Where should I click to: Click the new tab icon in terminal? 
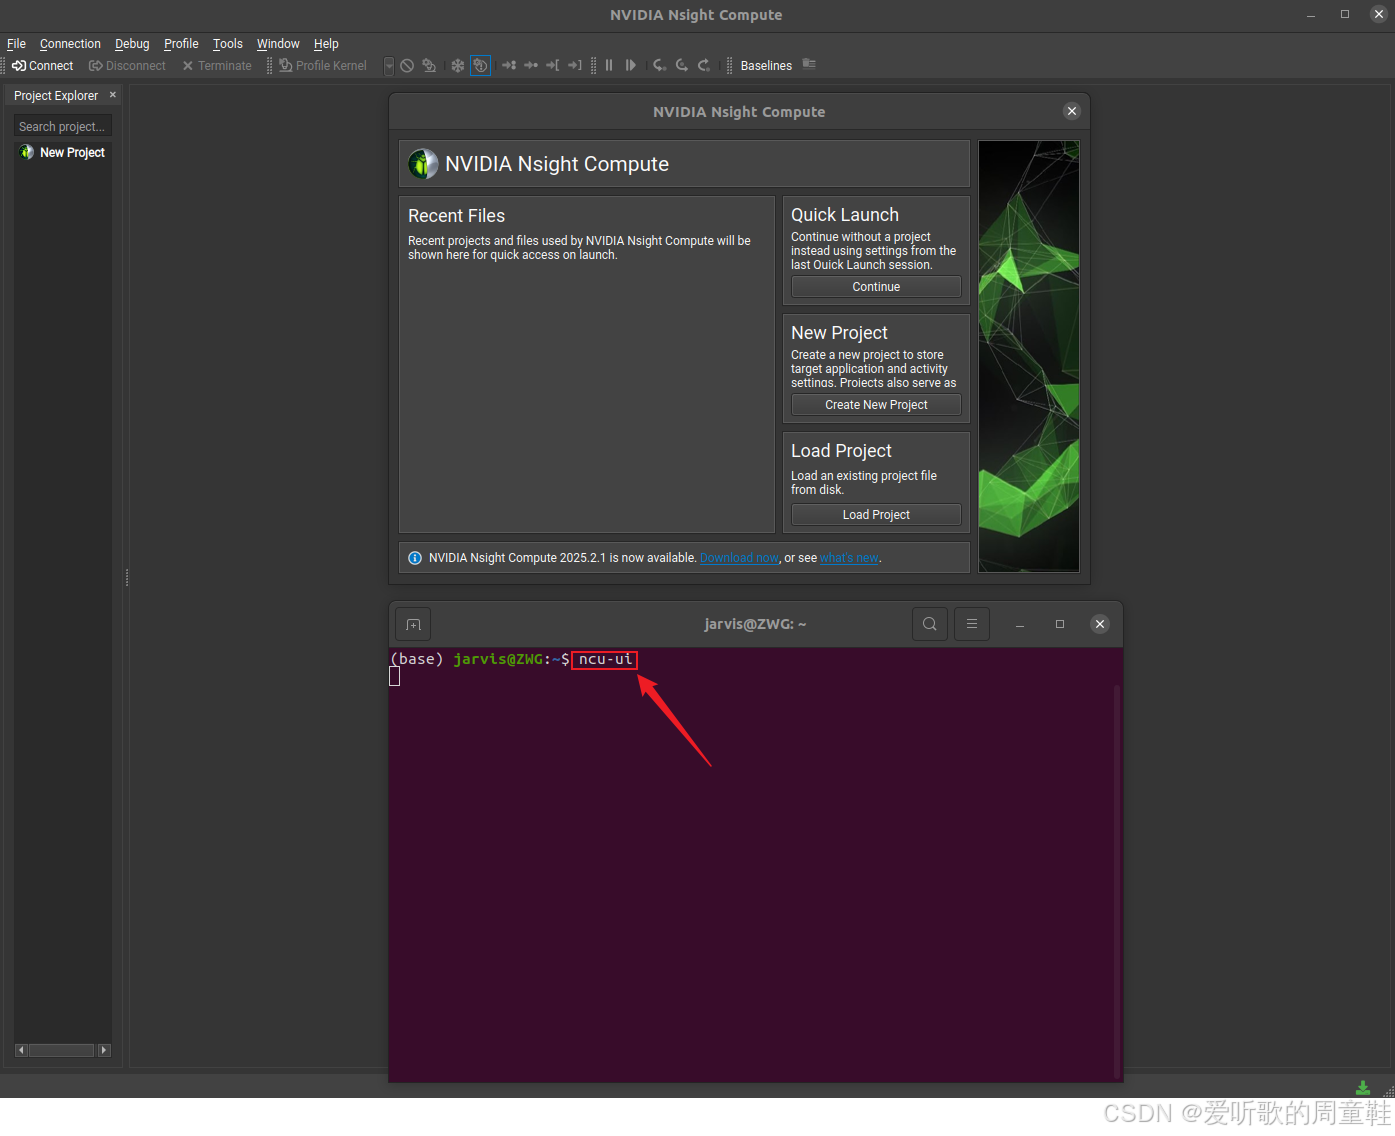point(413,624)
